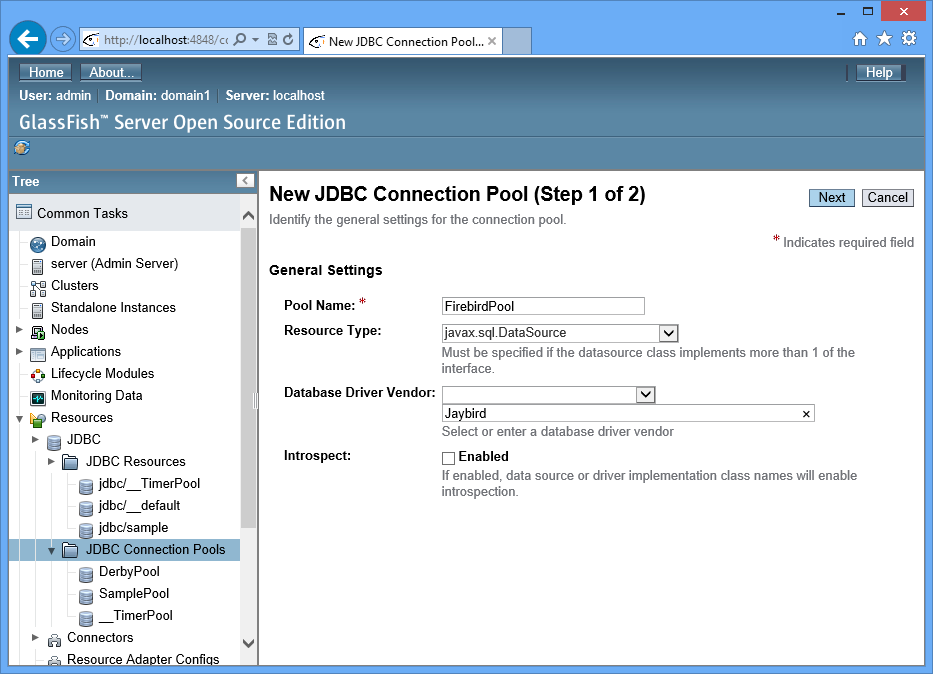Click the GlassFish refresh globe icon below banner
This screenshot has width=933, height=674.
[22, 148]
